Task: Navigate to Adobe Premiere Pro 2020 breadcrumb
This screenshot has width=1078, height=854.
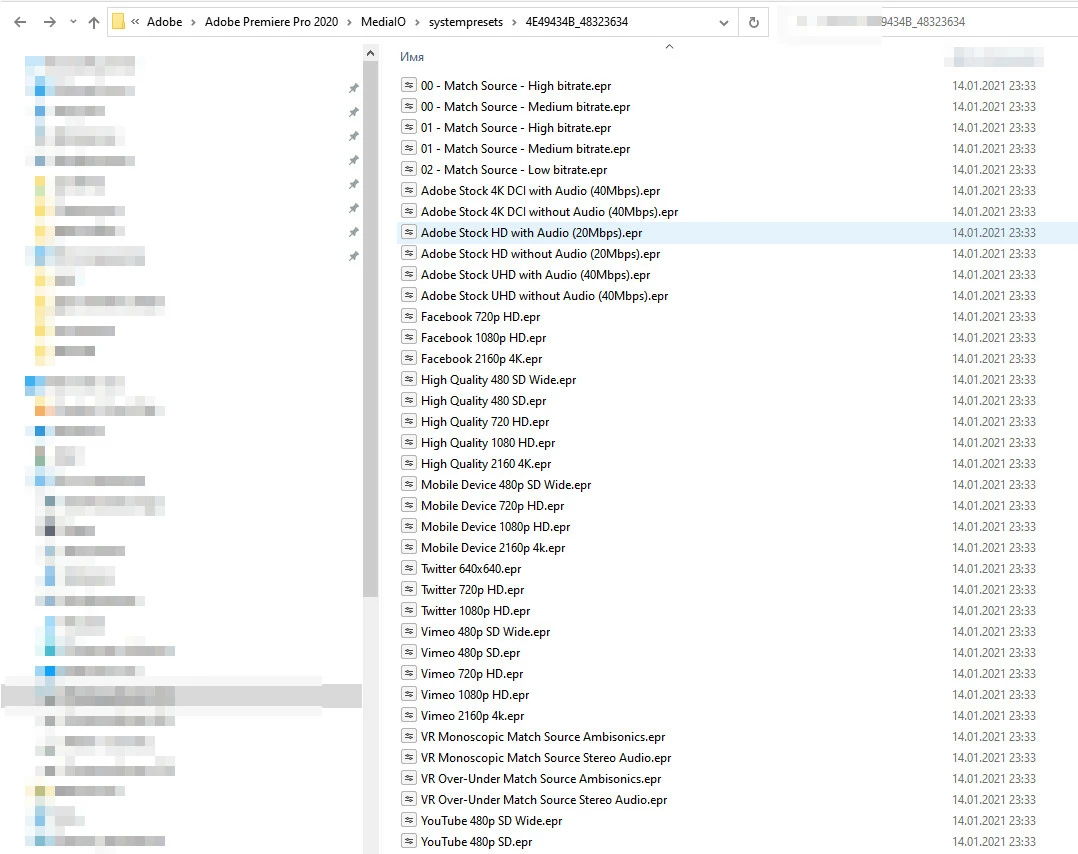Action: coord(272,22)
